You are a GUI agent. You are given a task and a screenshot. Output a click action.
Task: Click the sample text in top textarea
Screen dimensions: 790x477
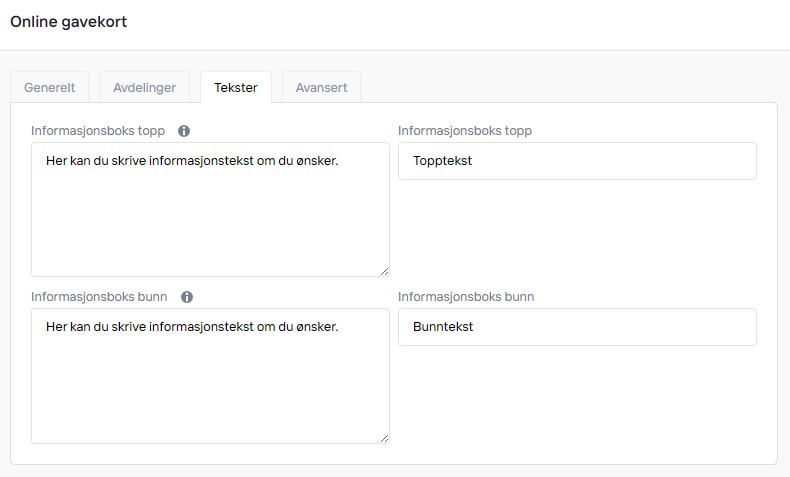192,160
